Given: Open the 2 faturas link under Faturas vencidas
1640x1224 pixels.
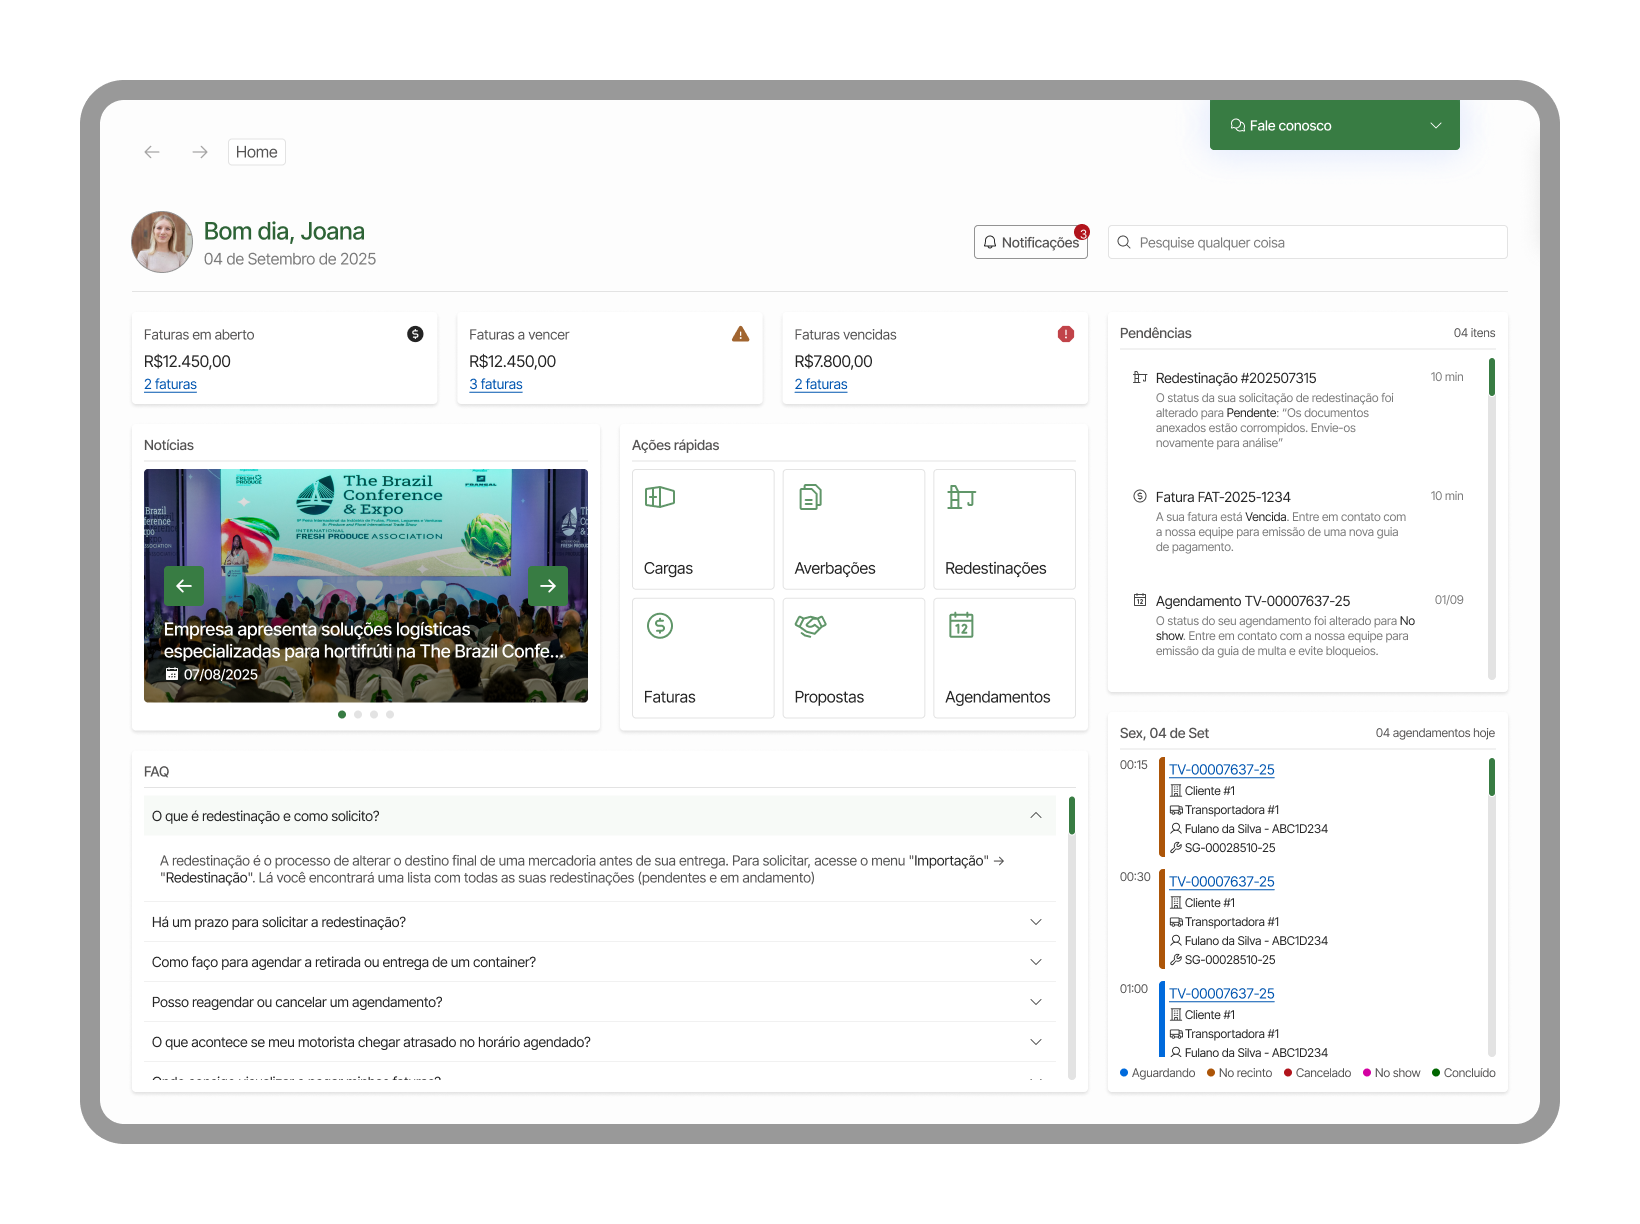Looking at the screenshot, I should pyautogui.click(x=821, y=384).
